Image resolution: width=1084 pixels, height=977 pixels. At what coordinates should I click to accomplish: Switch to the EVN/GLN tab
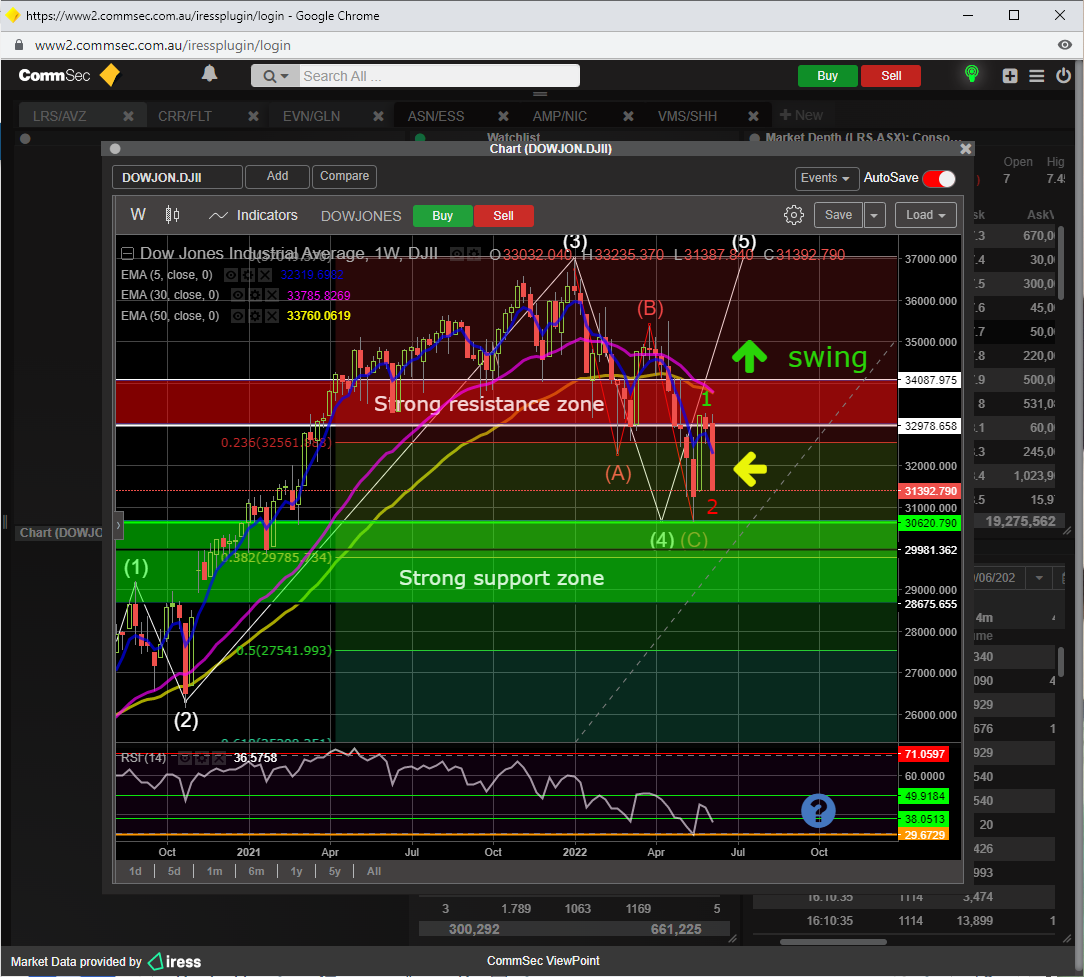(312, 116)
